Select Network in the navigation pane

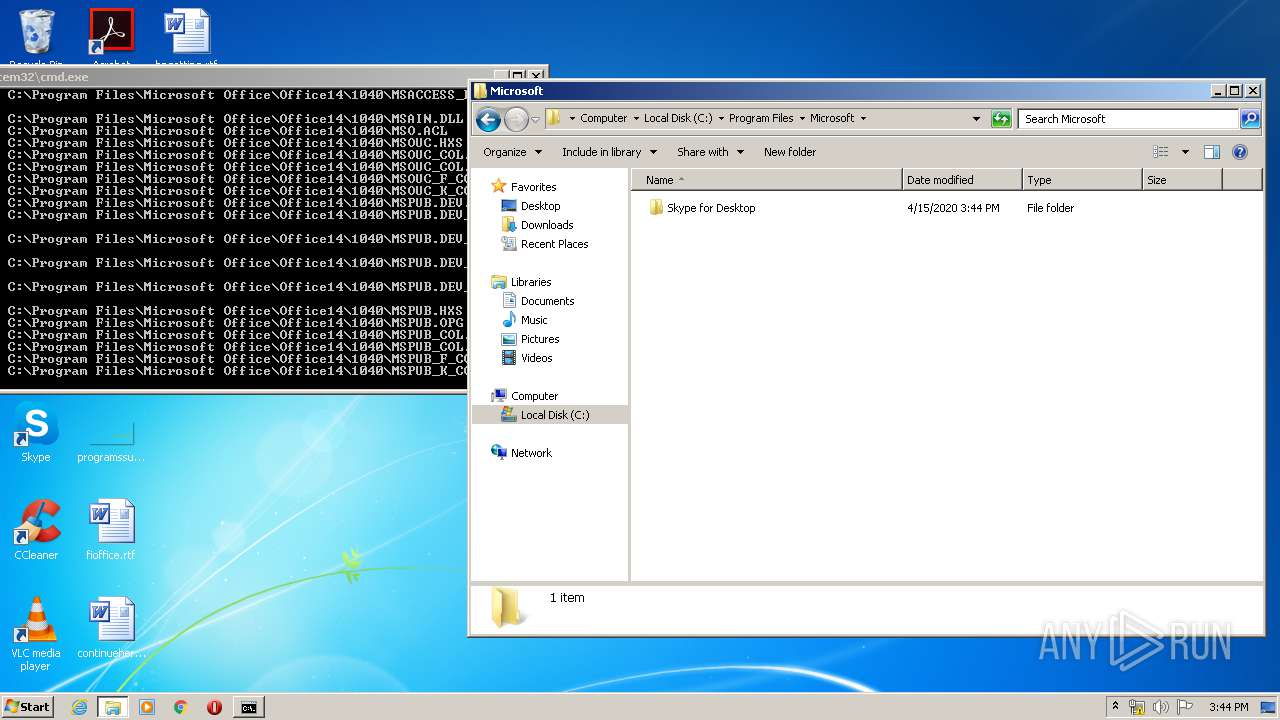click(x=531, y=453)
